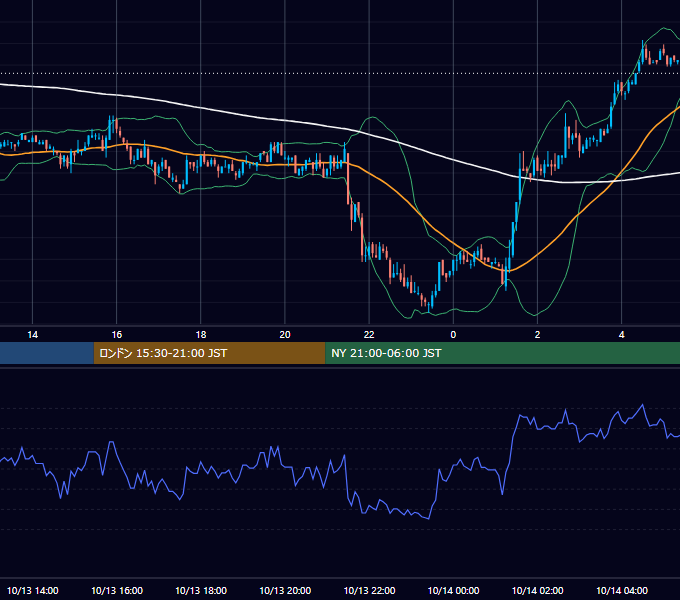Click the 16 hour label on price chart axis
This screenshot has width=680, height=600.
tap(117, 335)
